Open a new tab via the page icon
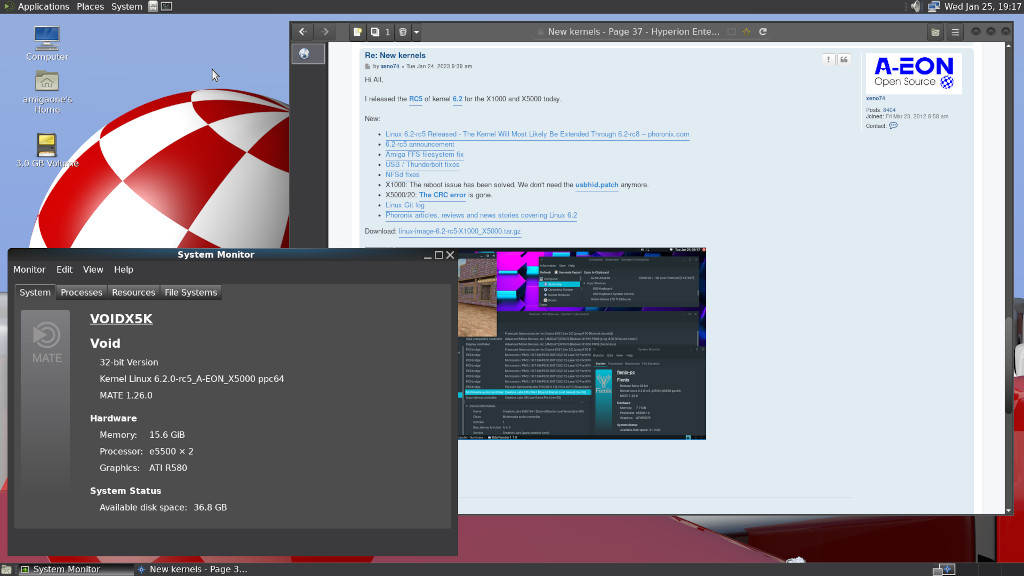The width and height of the screenshot is (1024, 576). 357,31
